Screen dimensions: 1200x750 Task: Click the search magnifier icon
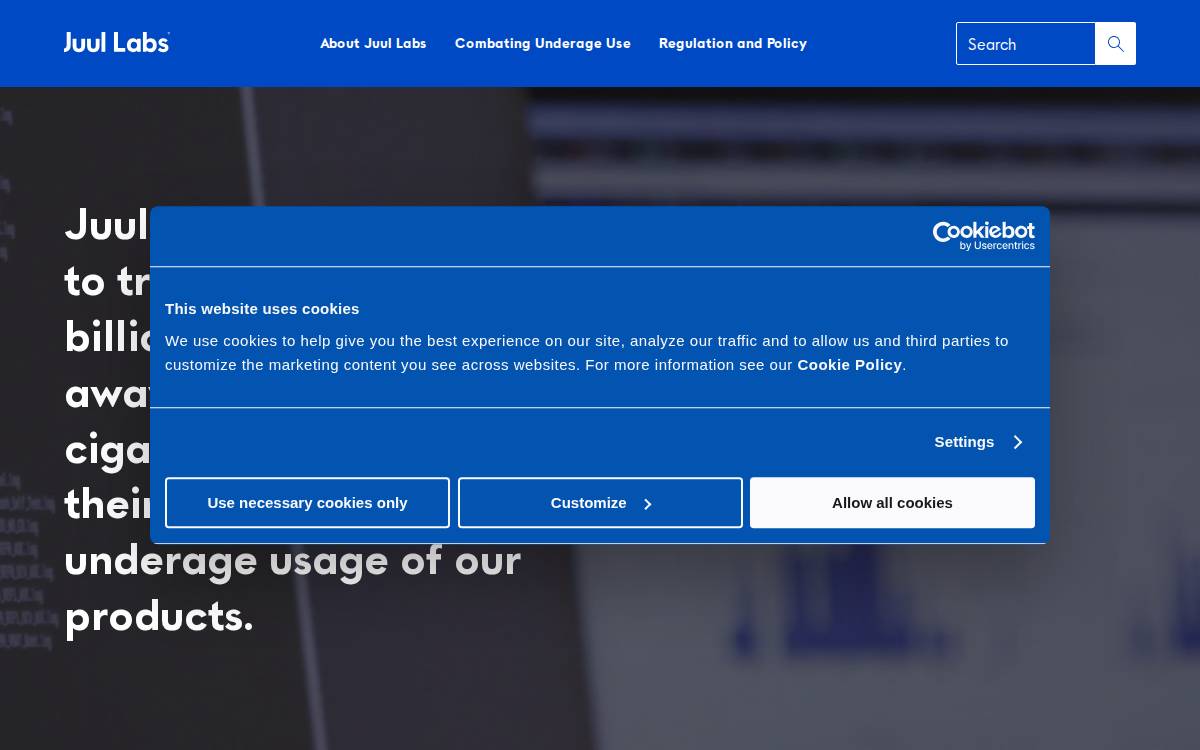[1116, 44]
